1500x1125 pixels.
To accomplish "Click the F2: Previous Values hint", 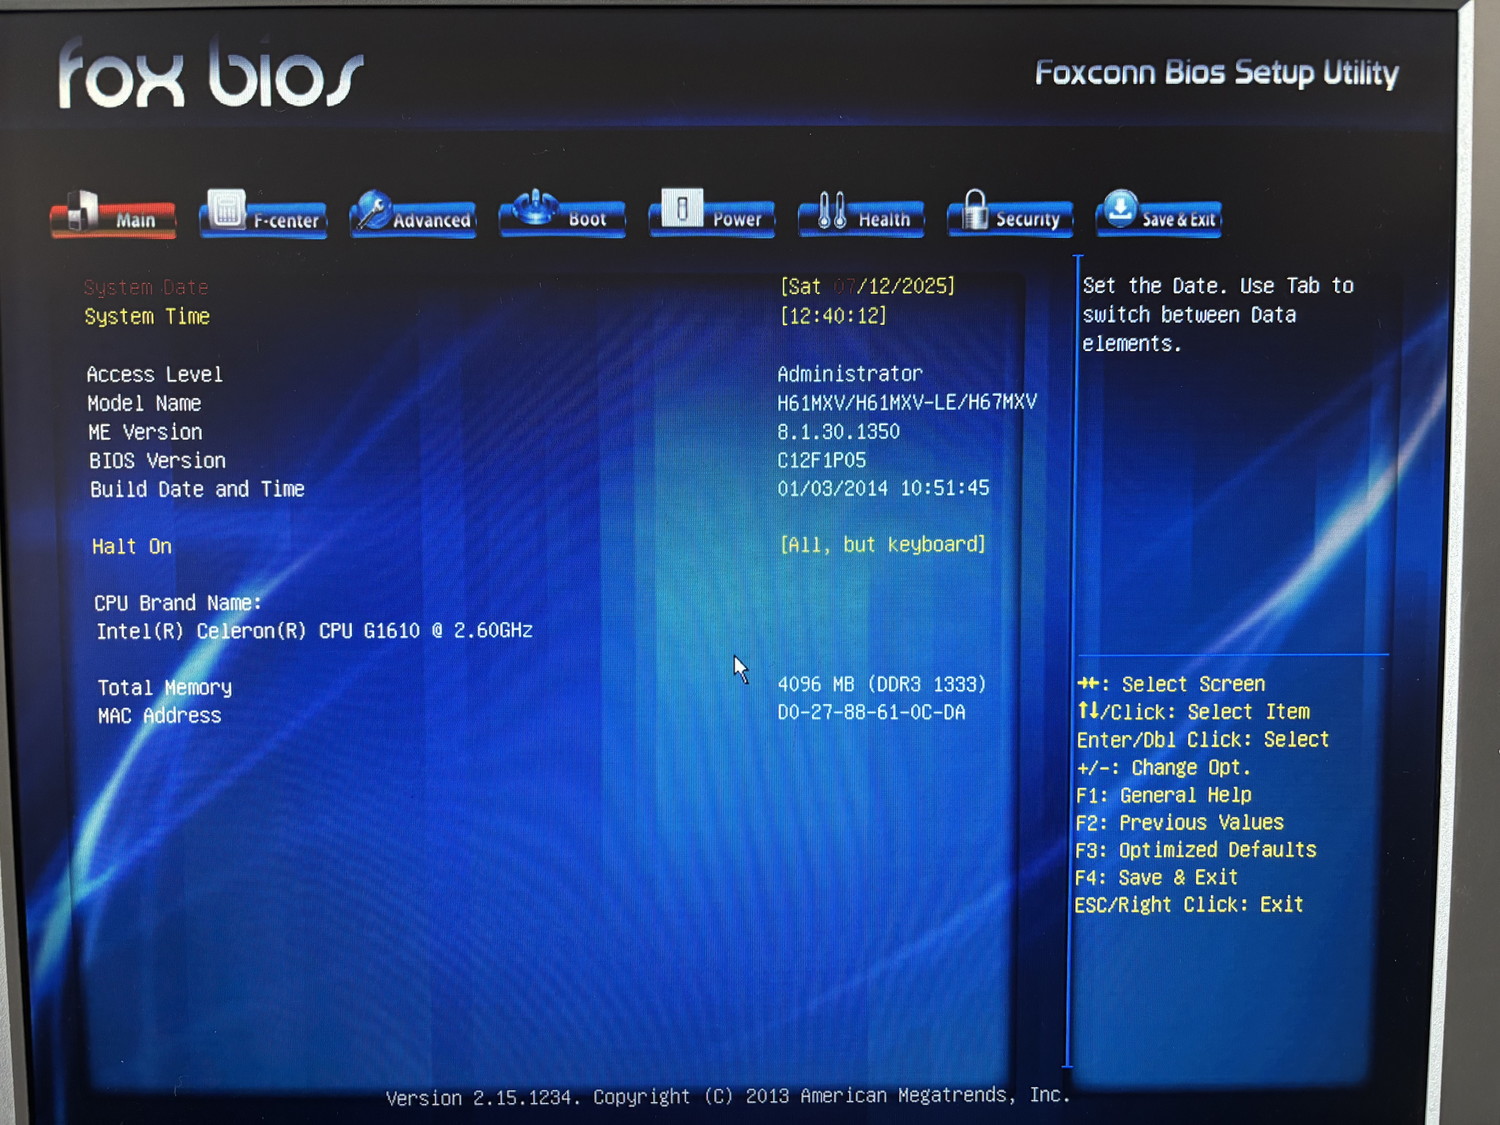I will click(1180, 822).
